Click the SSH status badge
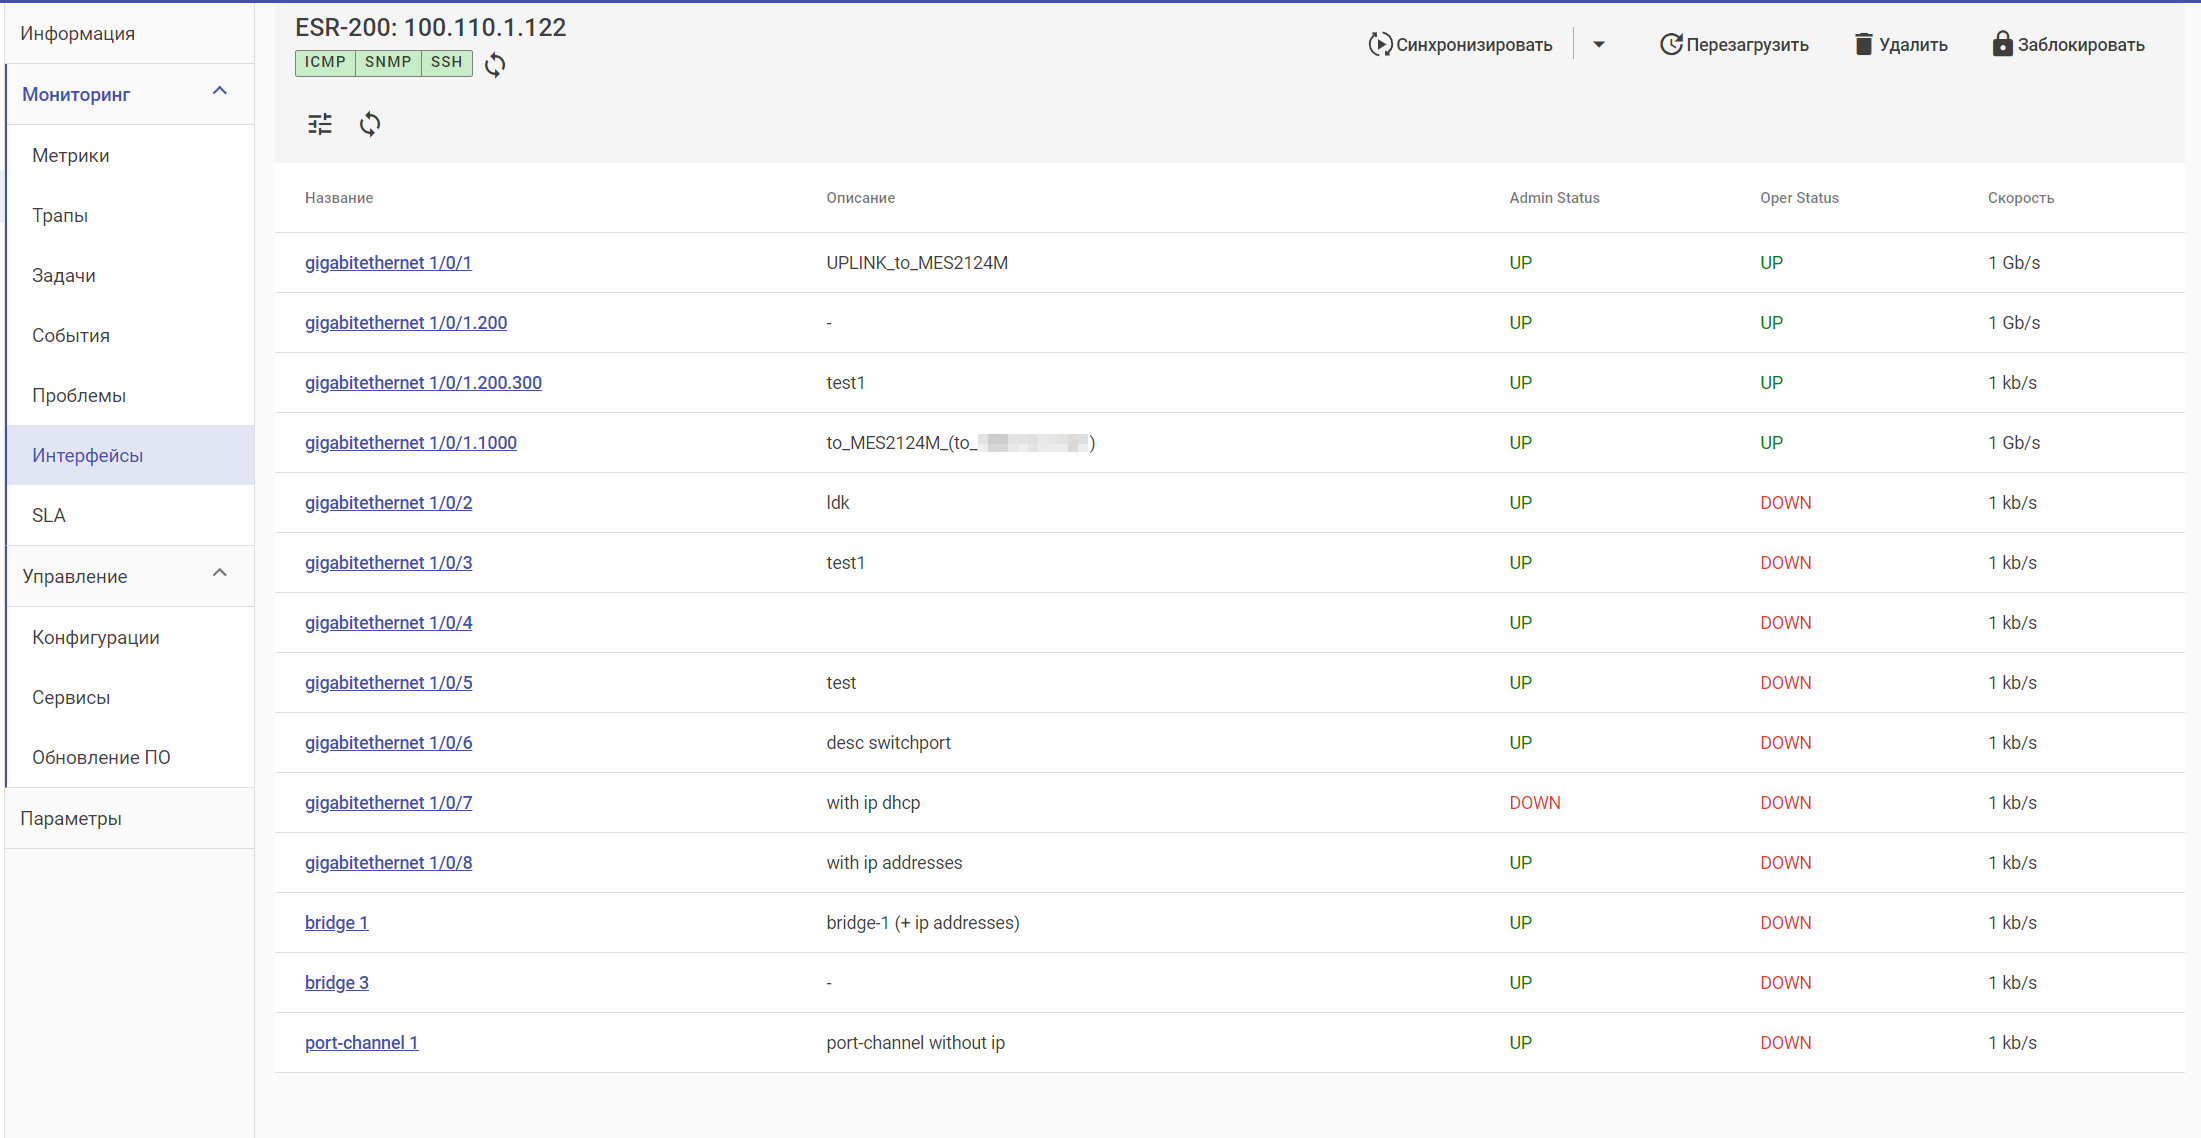 point(446,62)
